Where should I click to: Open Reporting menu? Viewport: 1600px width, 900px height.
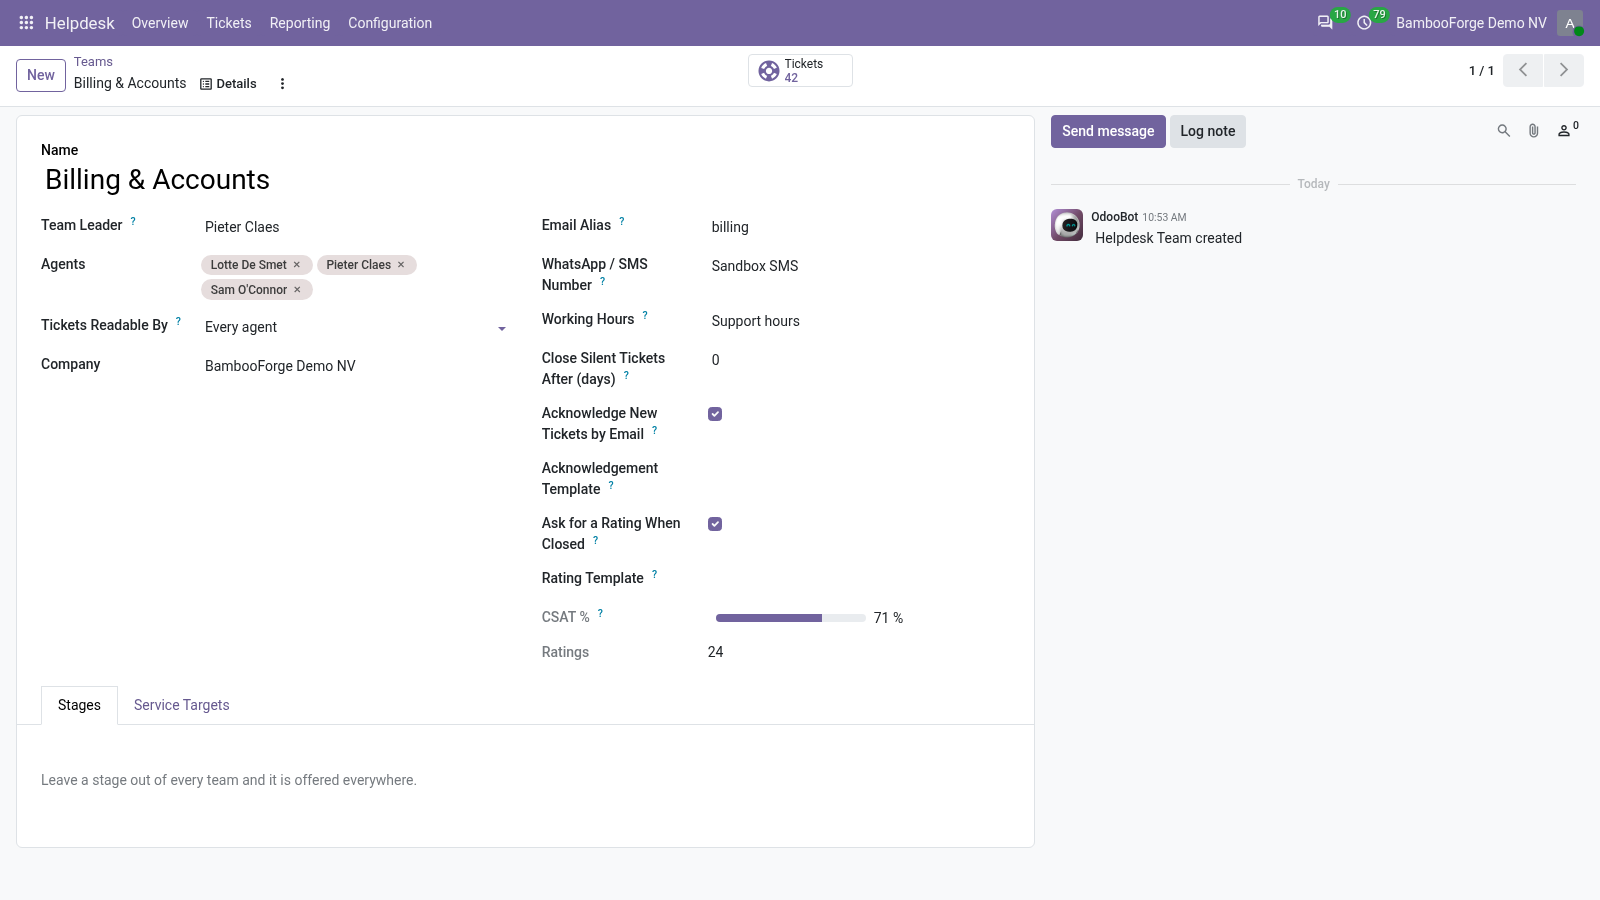click(x=300, y=23)
